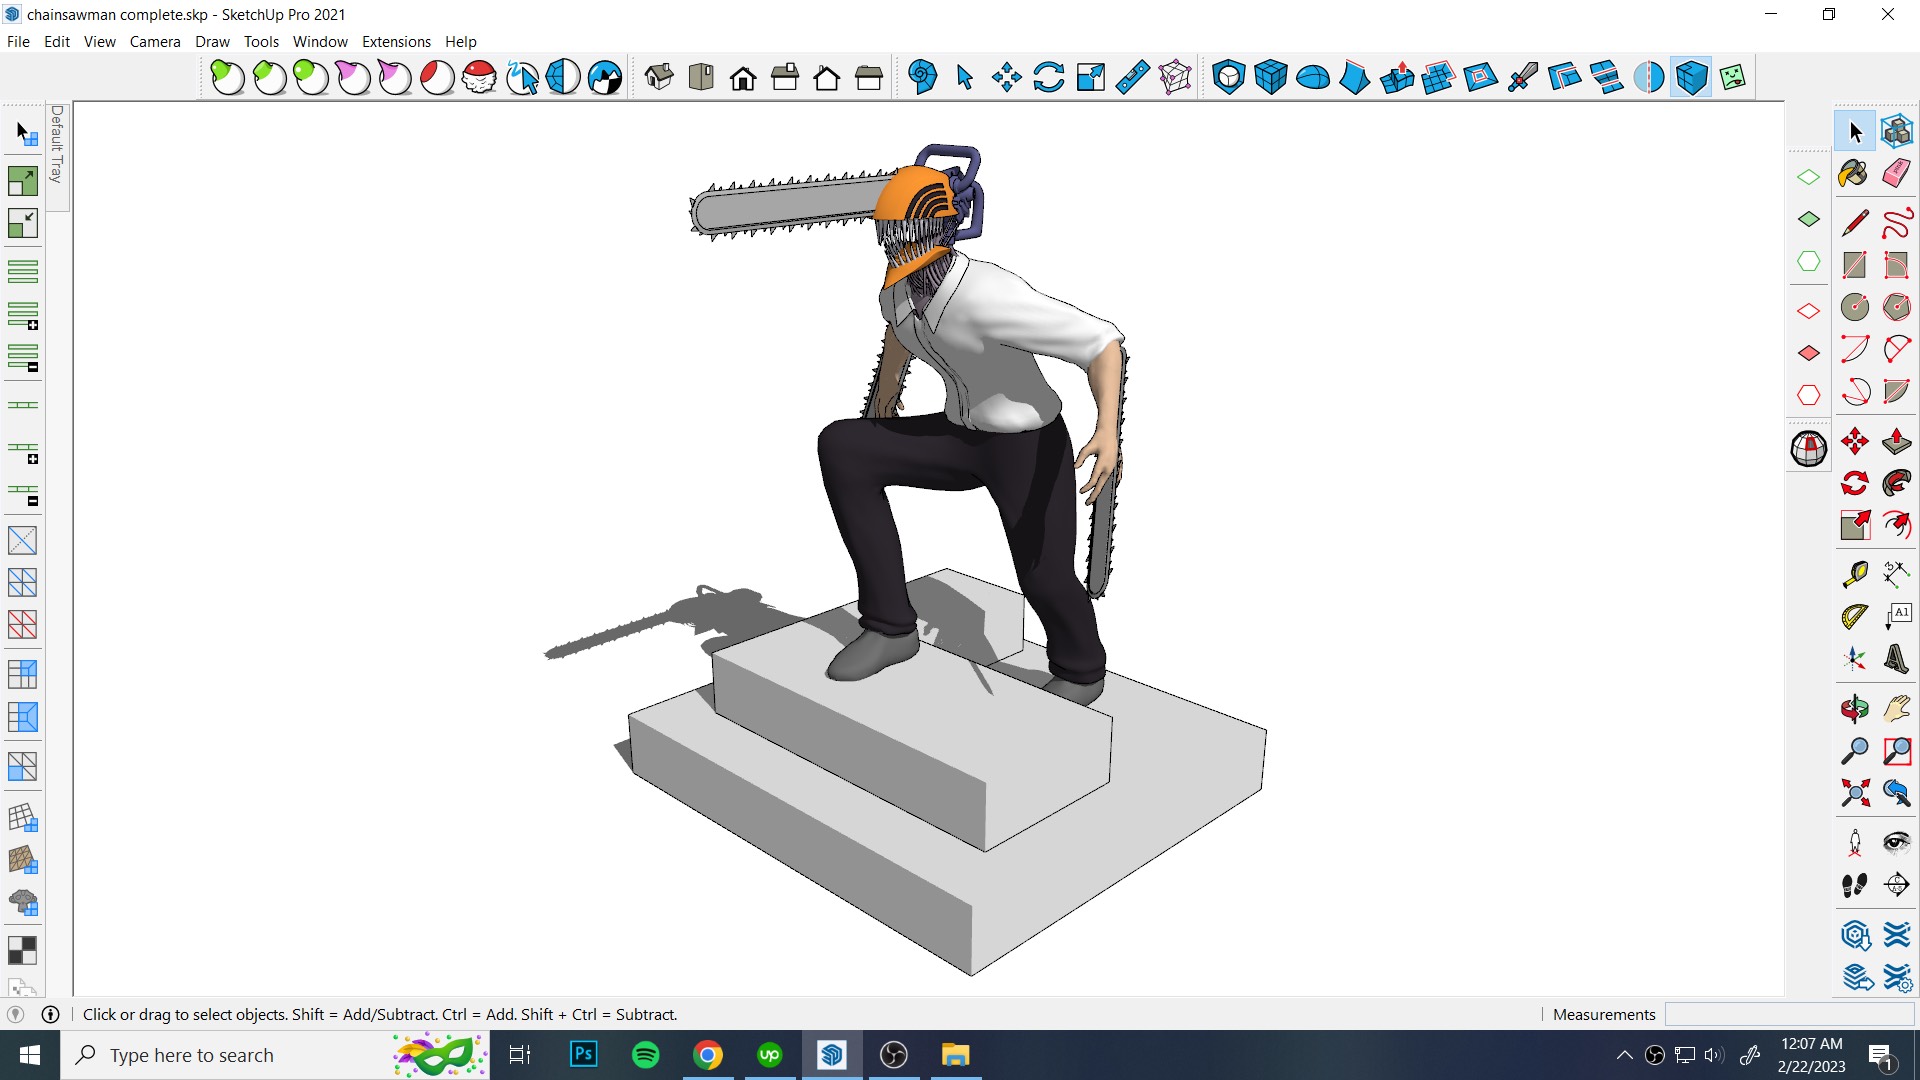Click the Measurements input box
The width and height of the screenshot is (1920, 1080).
pos(1790,1014)
